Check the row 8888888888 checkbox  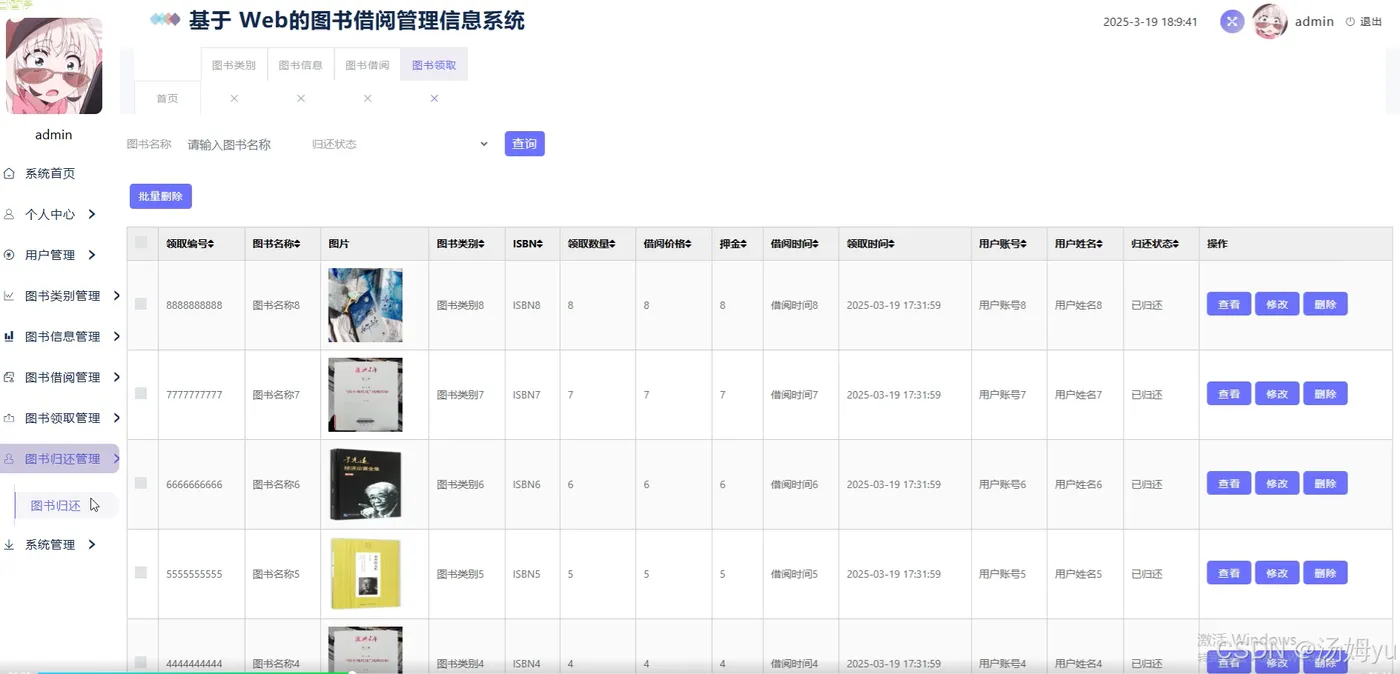[x=141, y=303]
